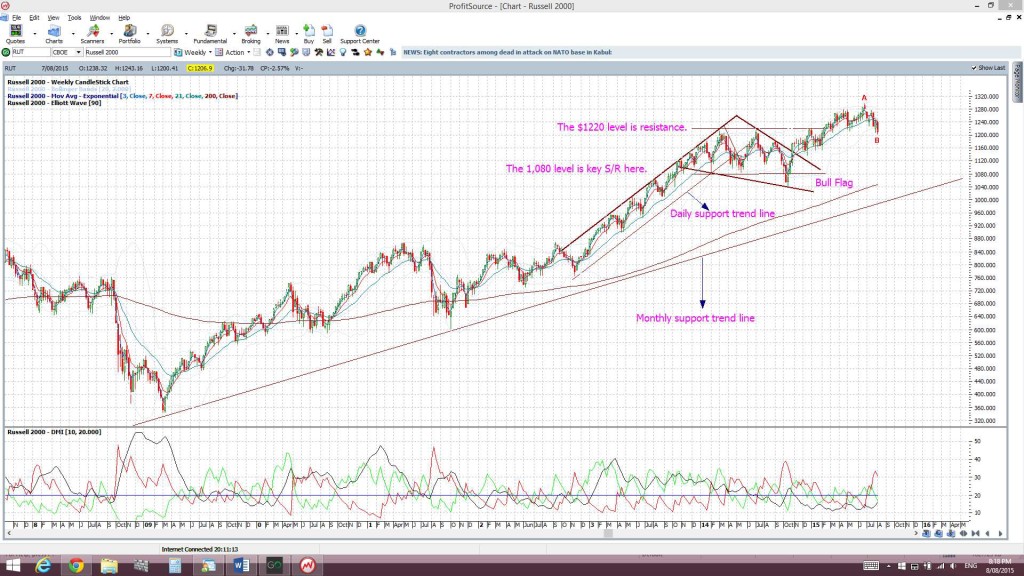
Task: Click the horizontal chart scrollbar thumb
Action: click(608, 534)
